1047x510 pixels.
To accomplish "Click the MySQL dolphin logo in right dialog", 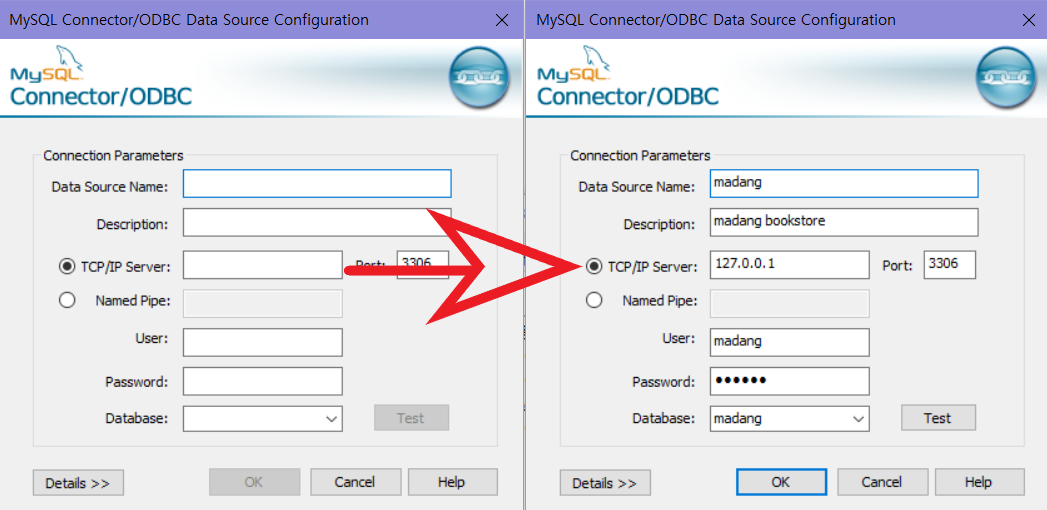I will pyautogui.click(x=574, y=63).
